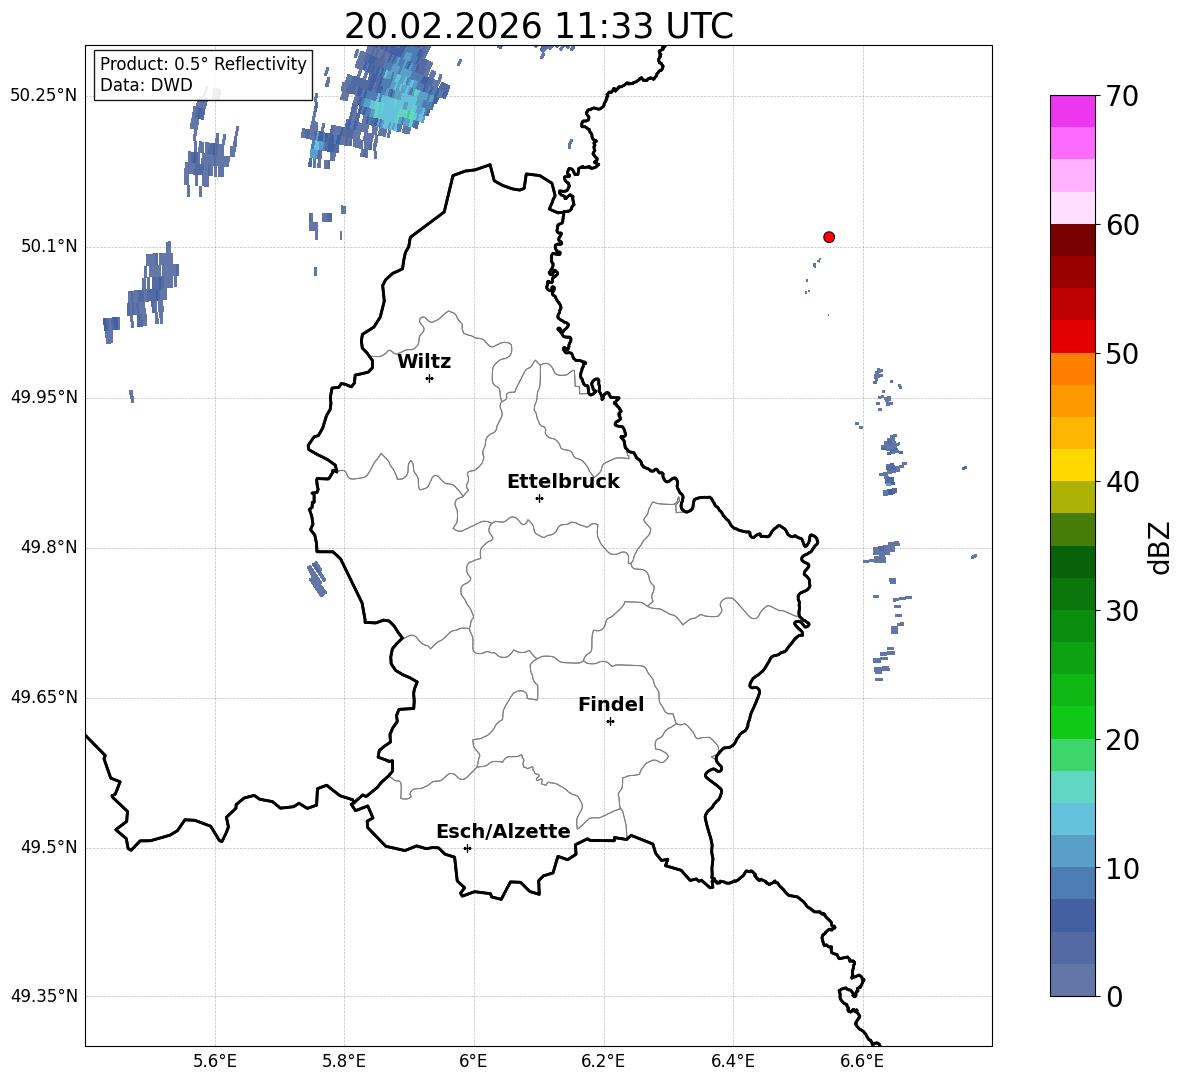
Task: Click the 30 value on the colorbar
Action: pyautogui.click(x=1121, y=611)
